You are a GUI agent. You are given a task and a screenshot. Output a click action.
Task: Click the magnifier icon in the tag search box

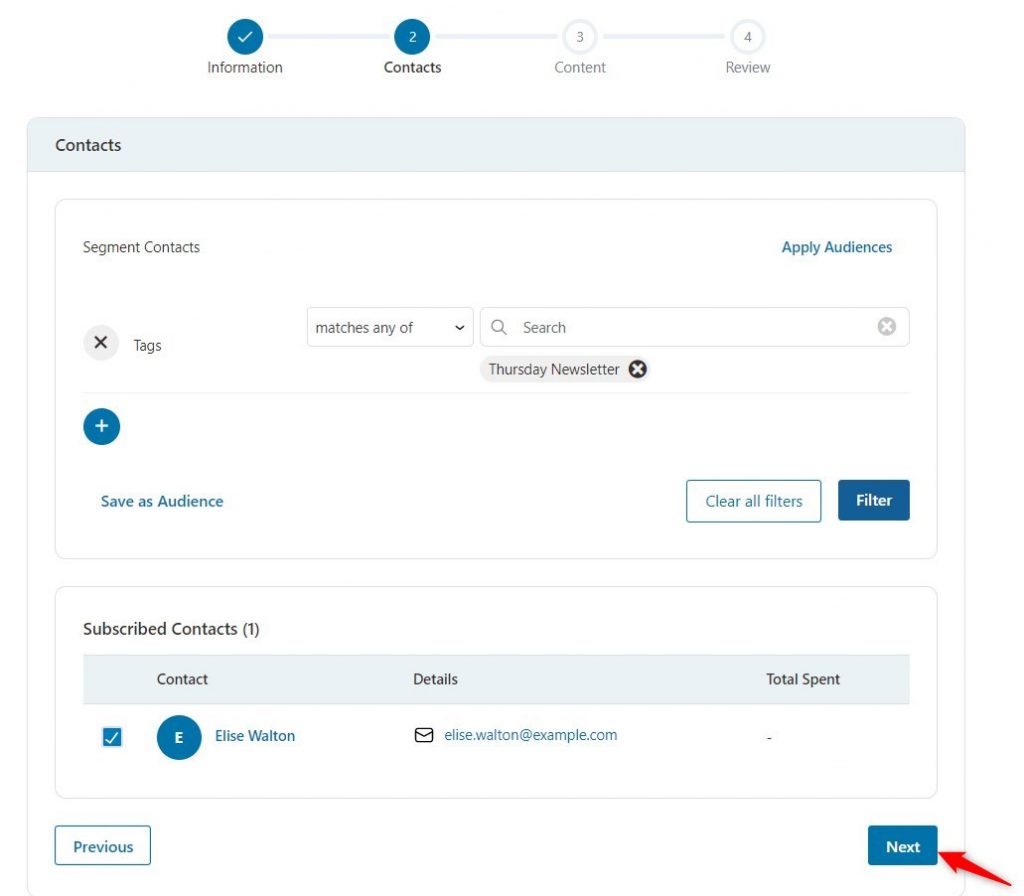point(498,327)
